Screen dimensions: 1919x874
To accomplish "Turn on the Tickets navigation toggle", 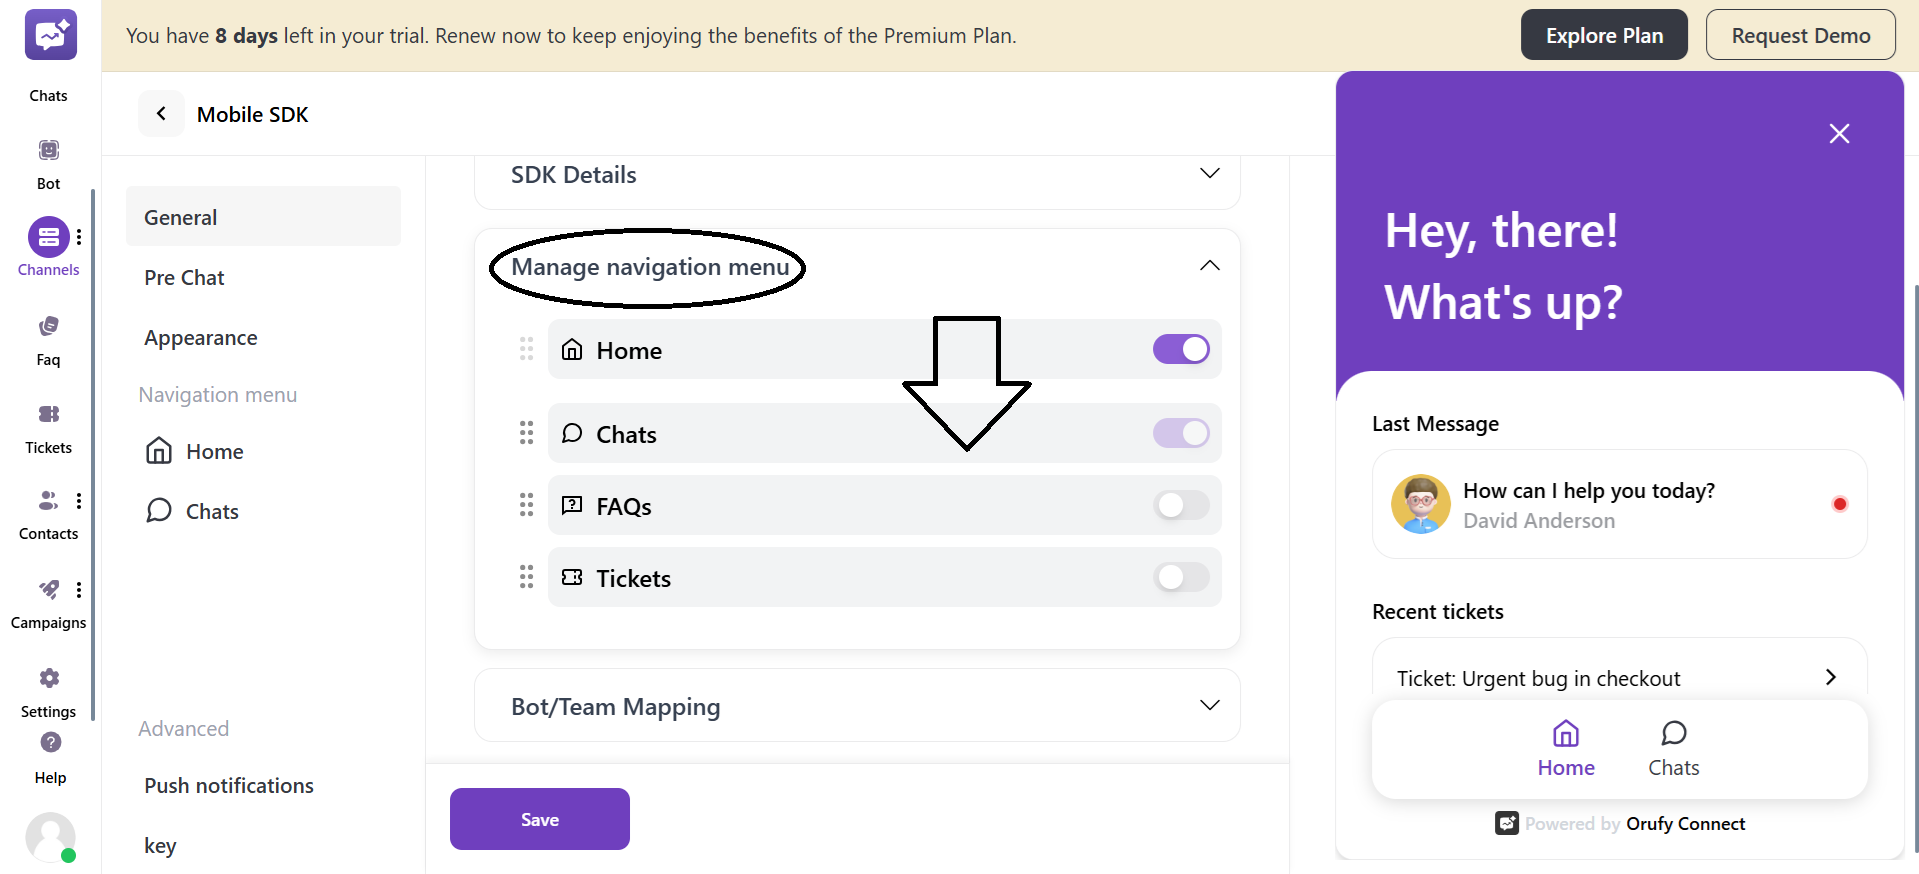I will click(1181, 577).
